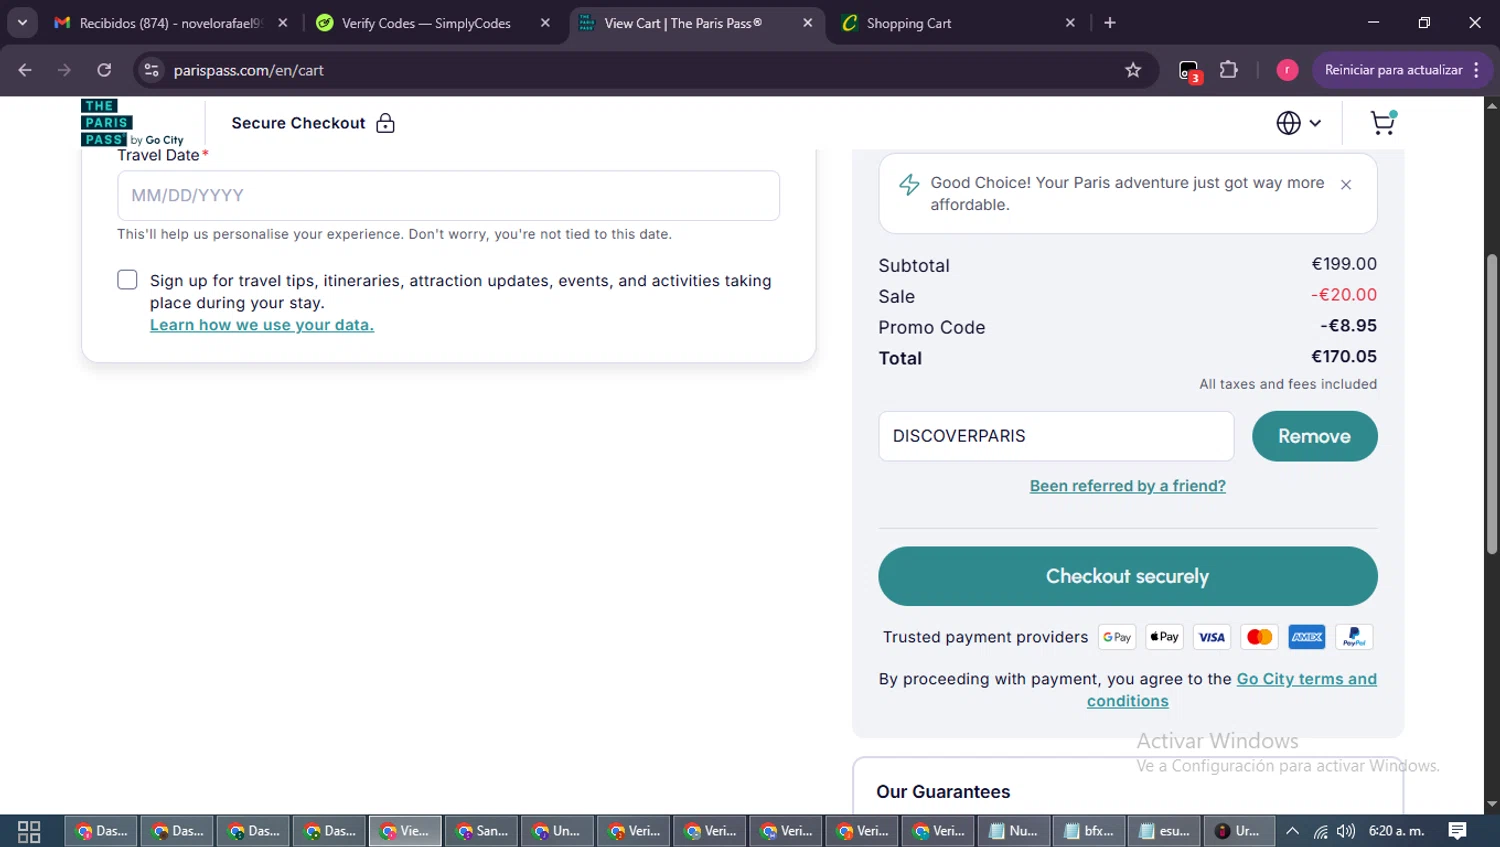This screenshot has width=1500, height=847.
Task: Open the extension icon with red badge
Action: click(x=1189, y=71)
